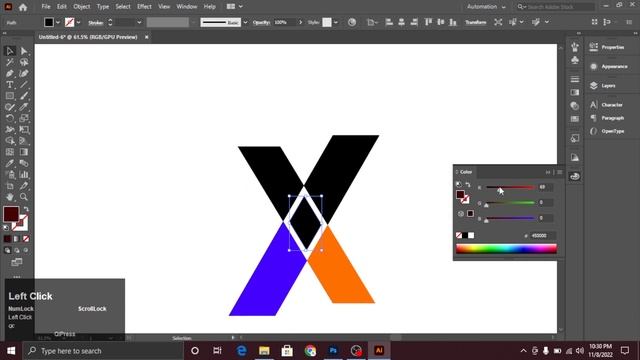Set paint mode to None
The height and width of the screenshot is (360, 640).
26,239
